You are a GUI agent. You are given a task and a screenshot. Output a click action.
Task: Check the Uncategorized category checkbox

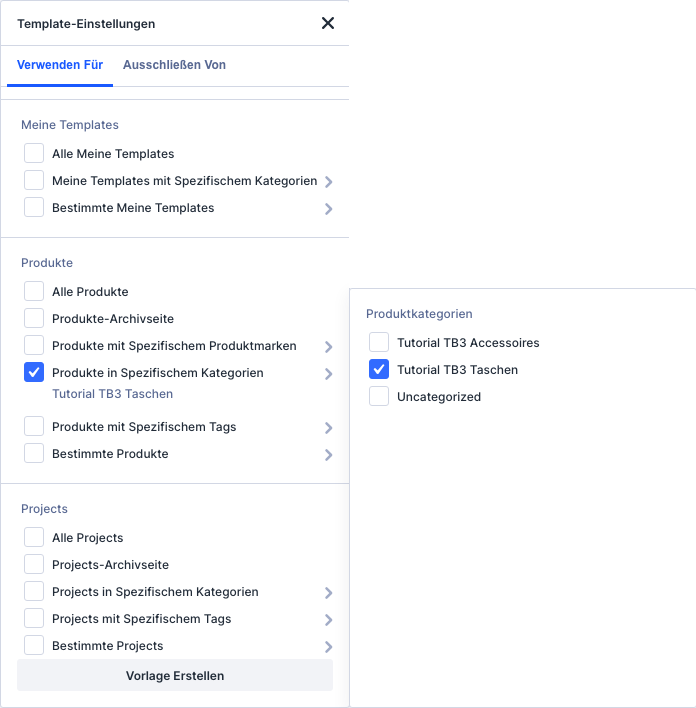coord(379,396)
